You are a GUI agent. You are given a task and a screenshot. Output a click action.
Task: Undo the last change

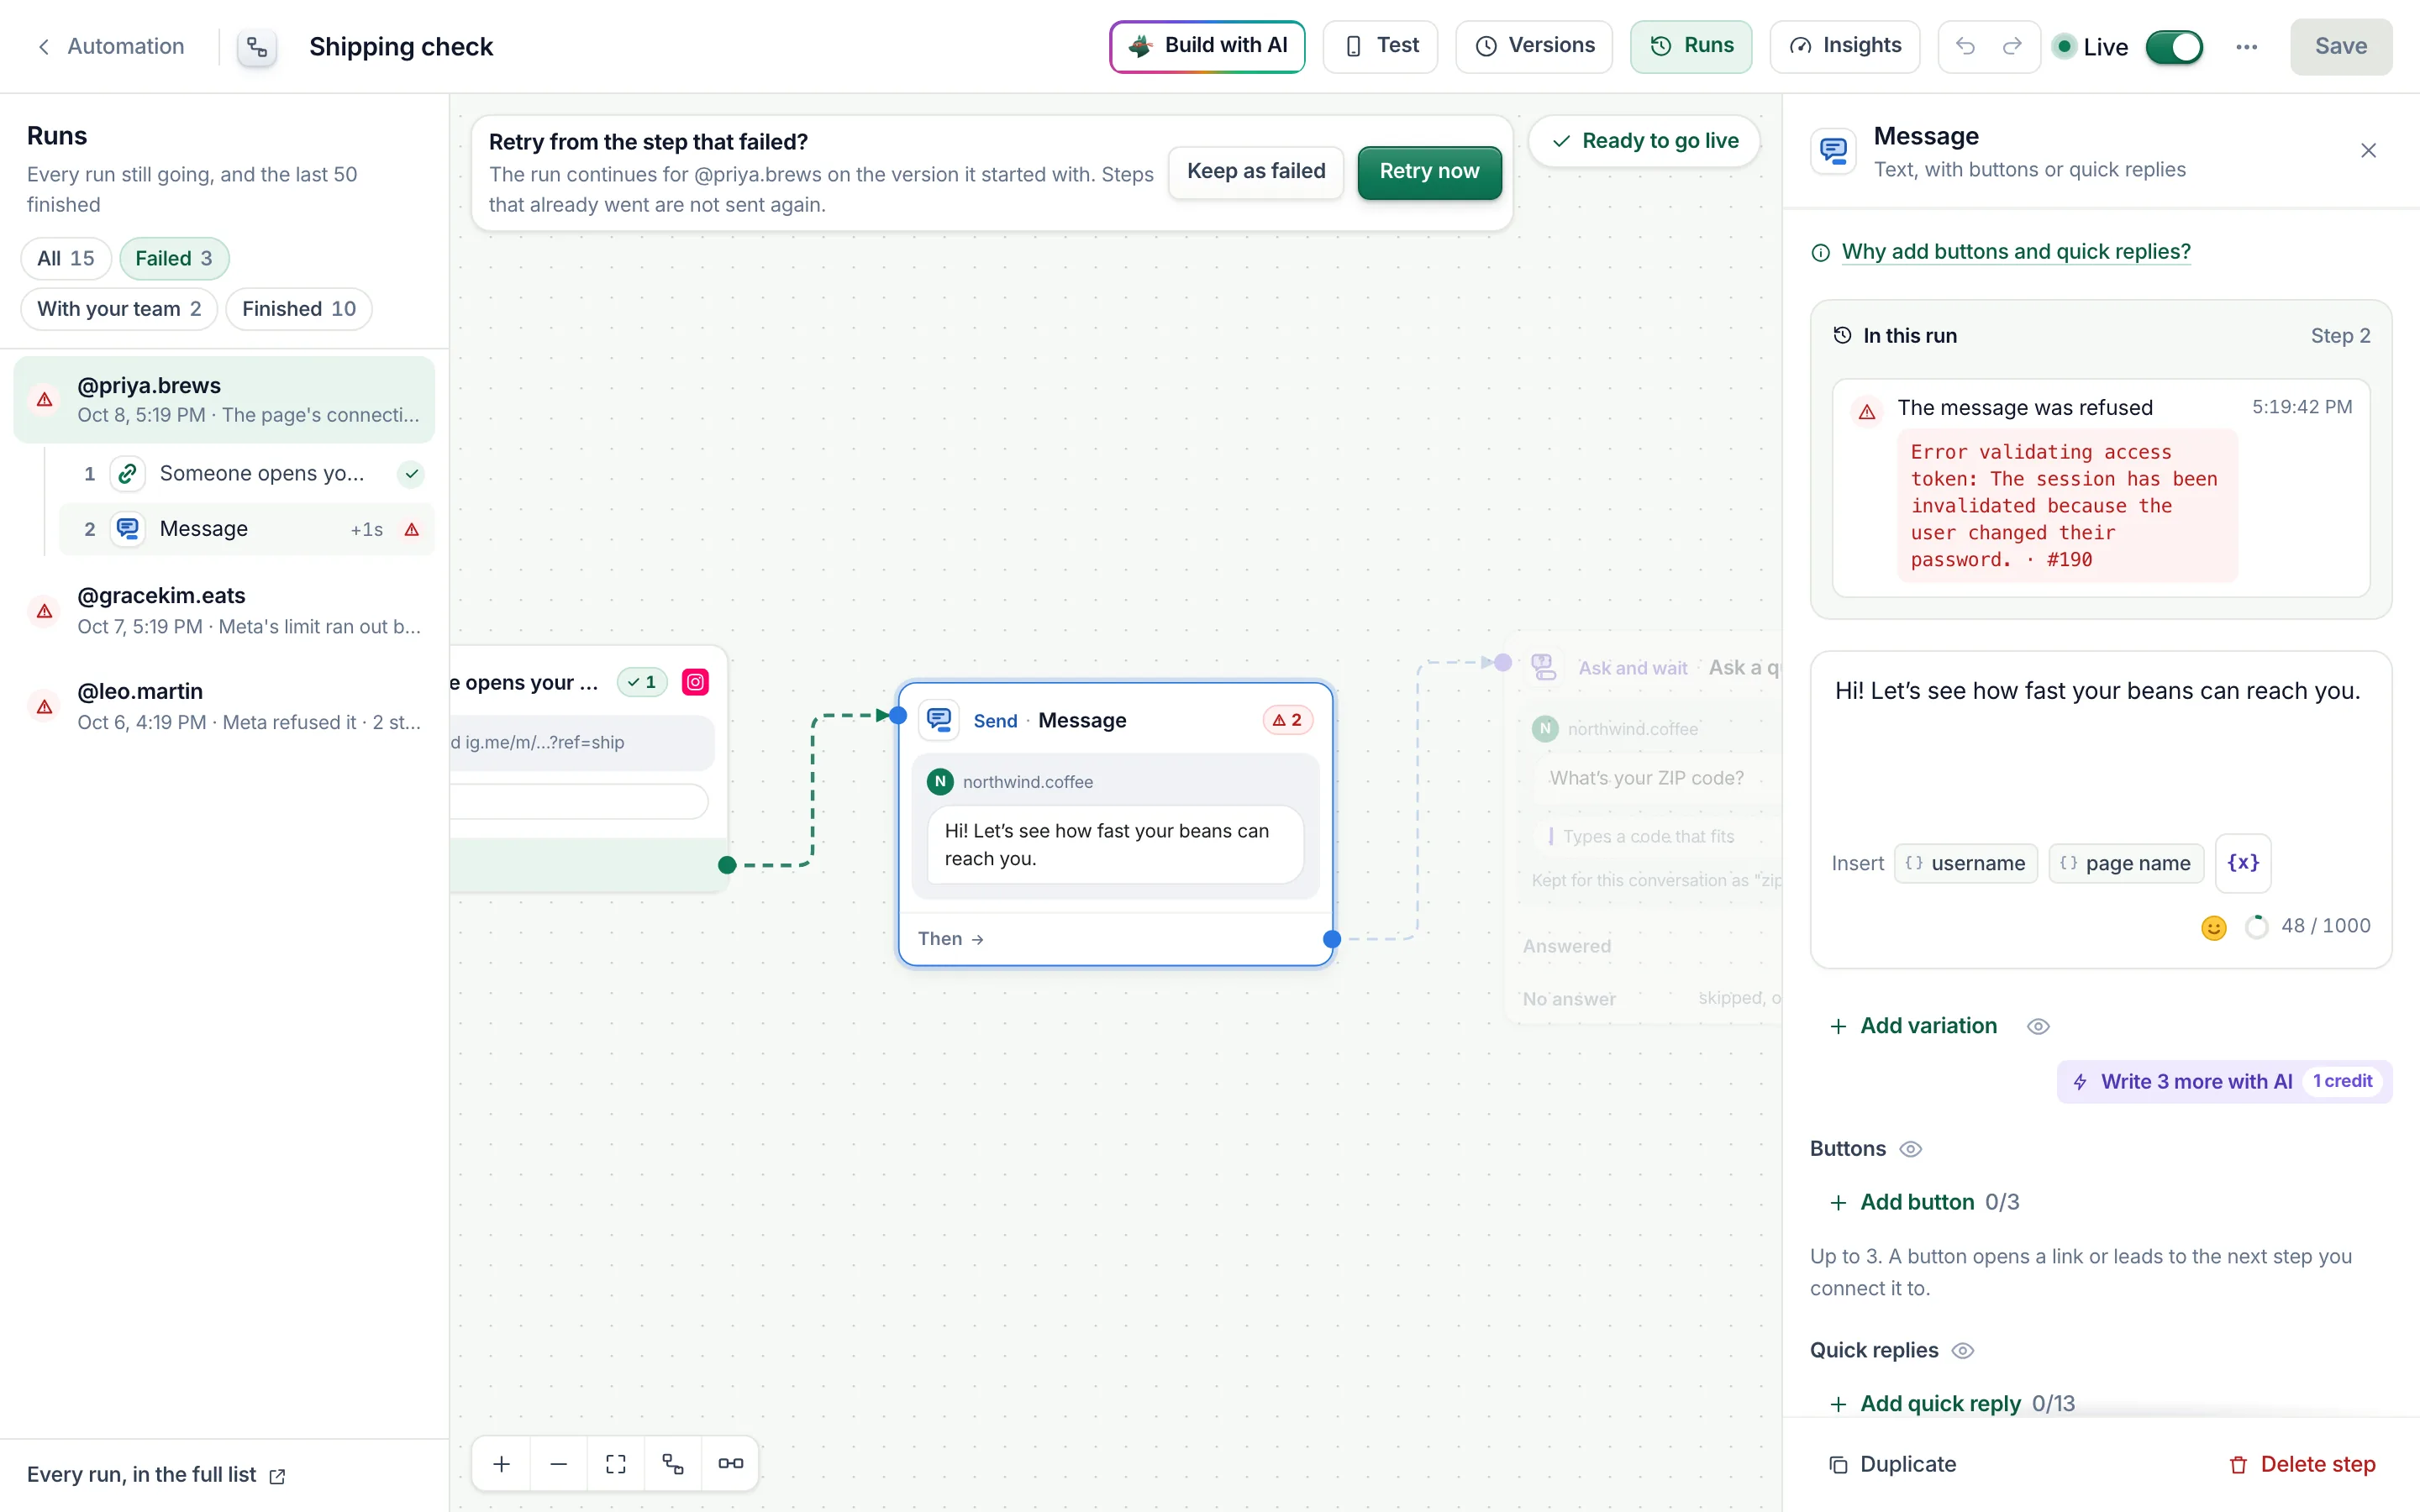pyautogui.click(x=1965, y=46)
